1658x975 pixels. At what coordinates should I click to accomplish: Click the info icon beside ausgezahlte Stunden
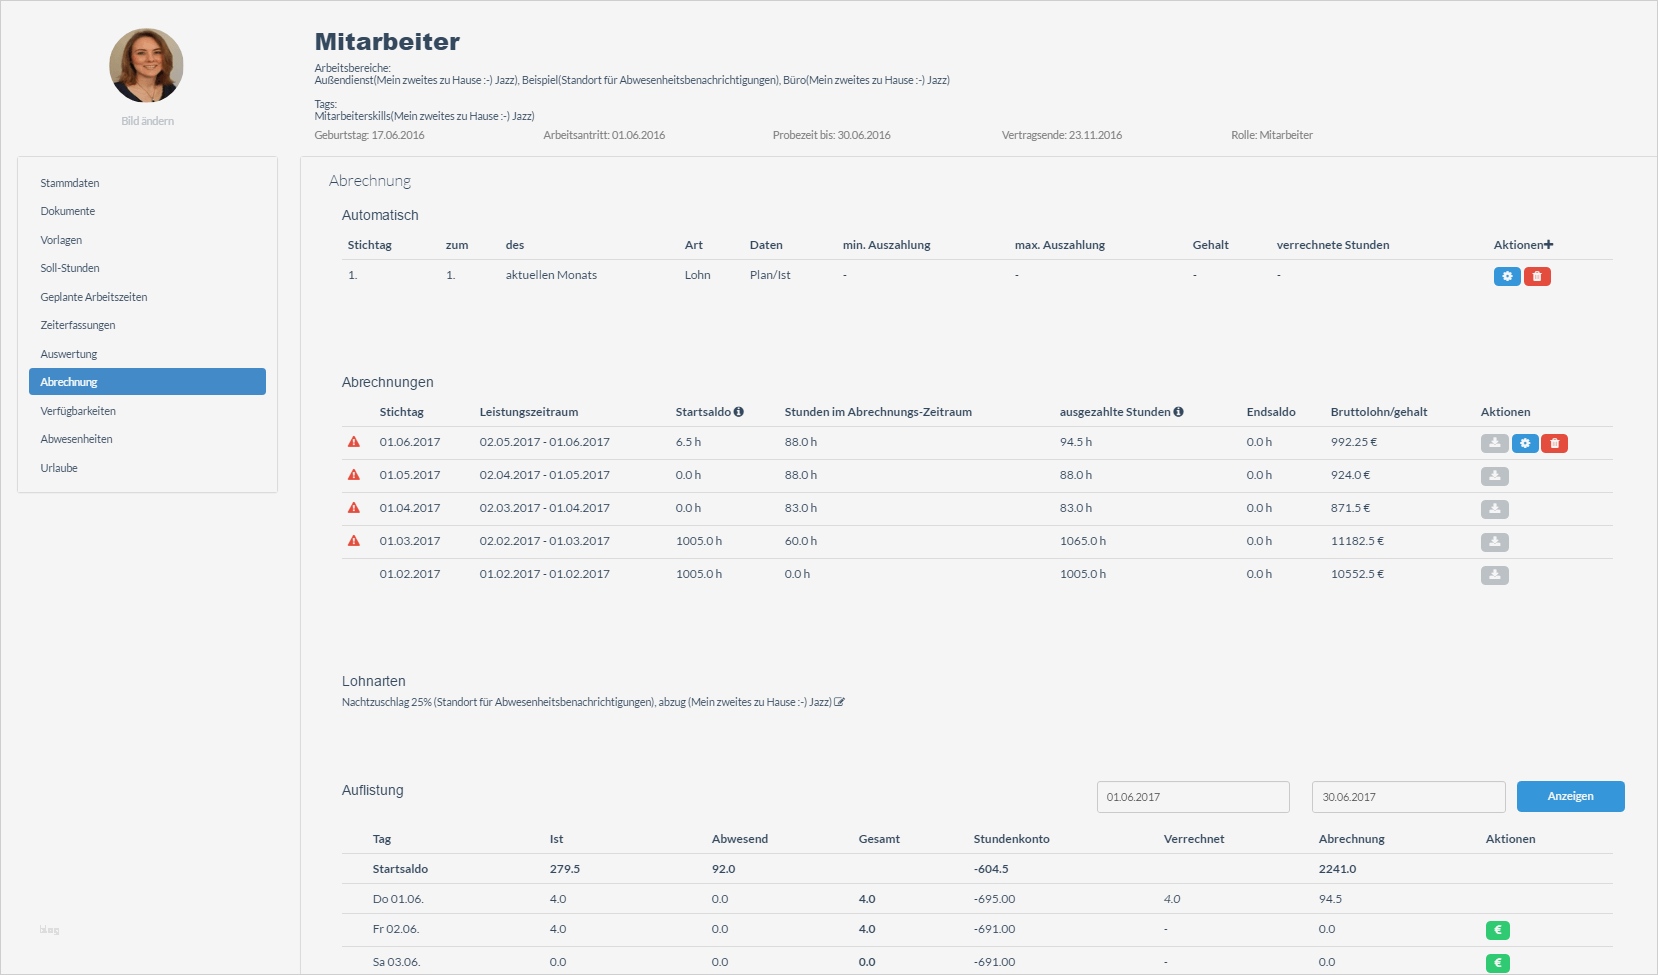1179,412
